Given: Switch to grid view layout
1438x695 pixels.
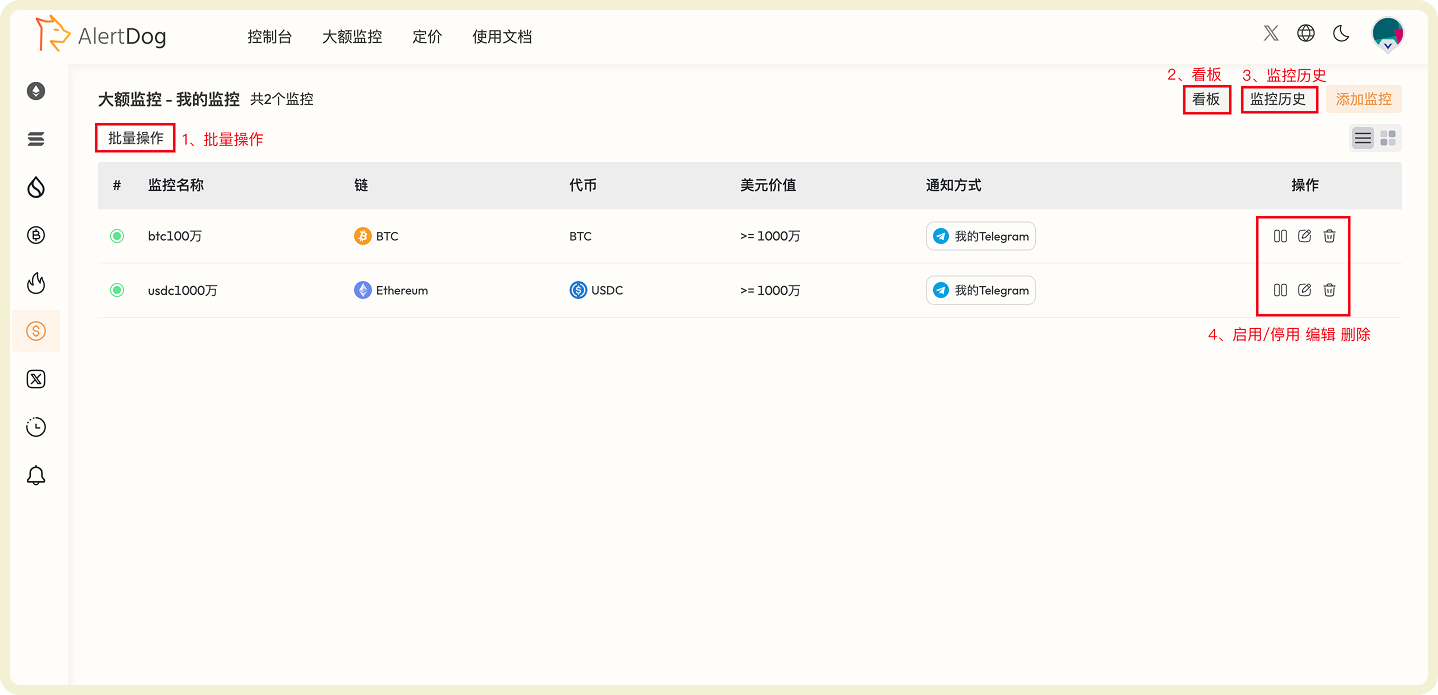Looking at the screenshot, I should pos(1387,137).
